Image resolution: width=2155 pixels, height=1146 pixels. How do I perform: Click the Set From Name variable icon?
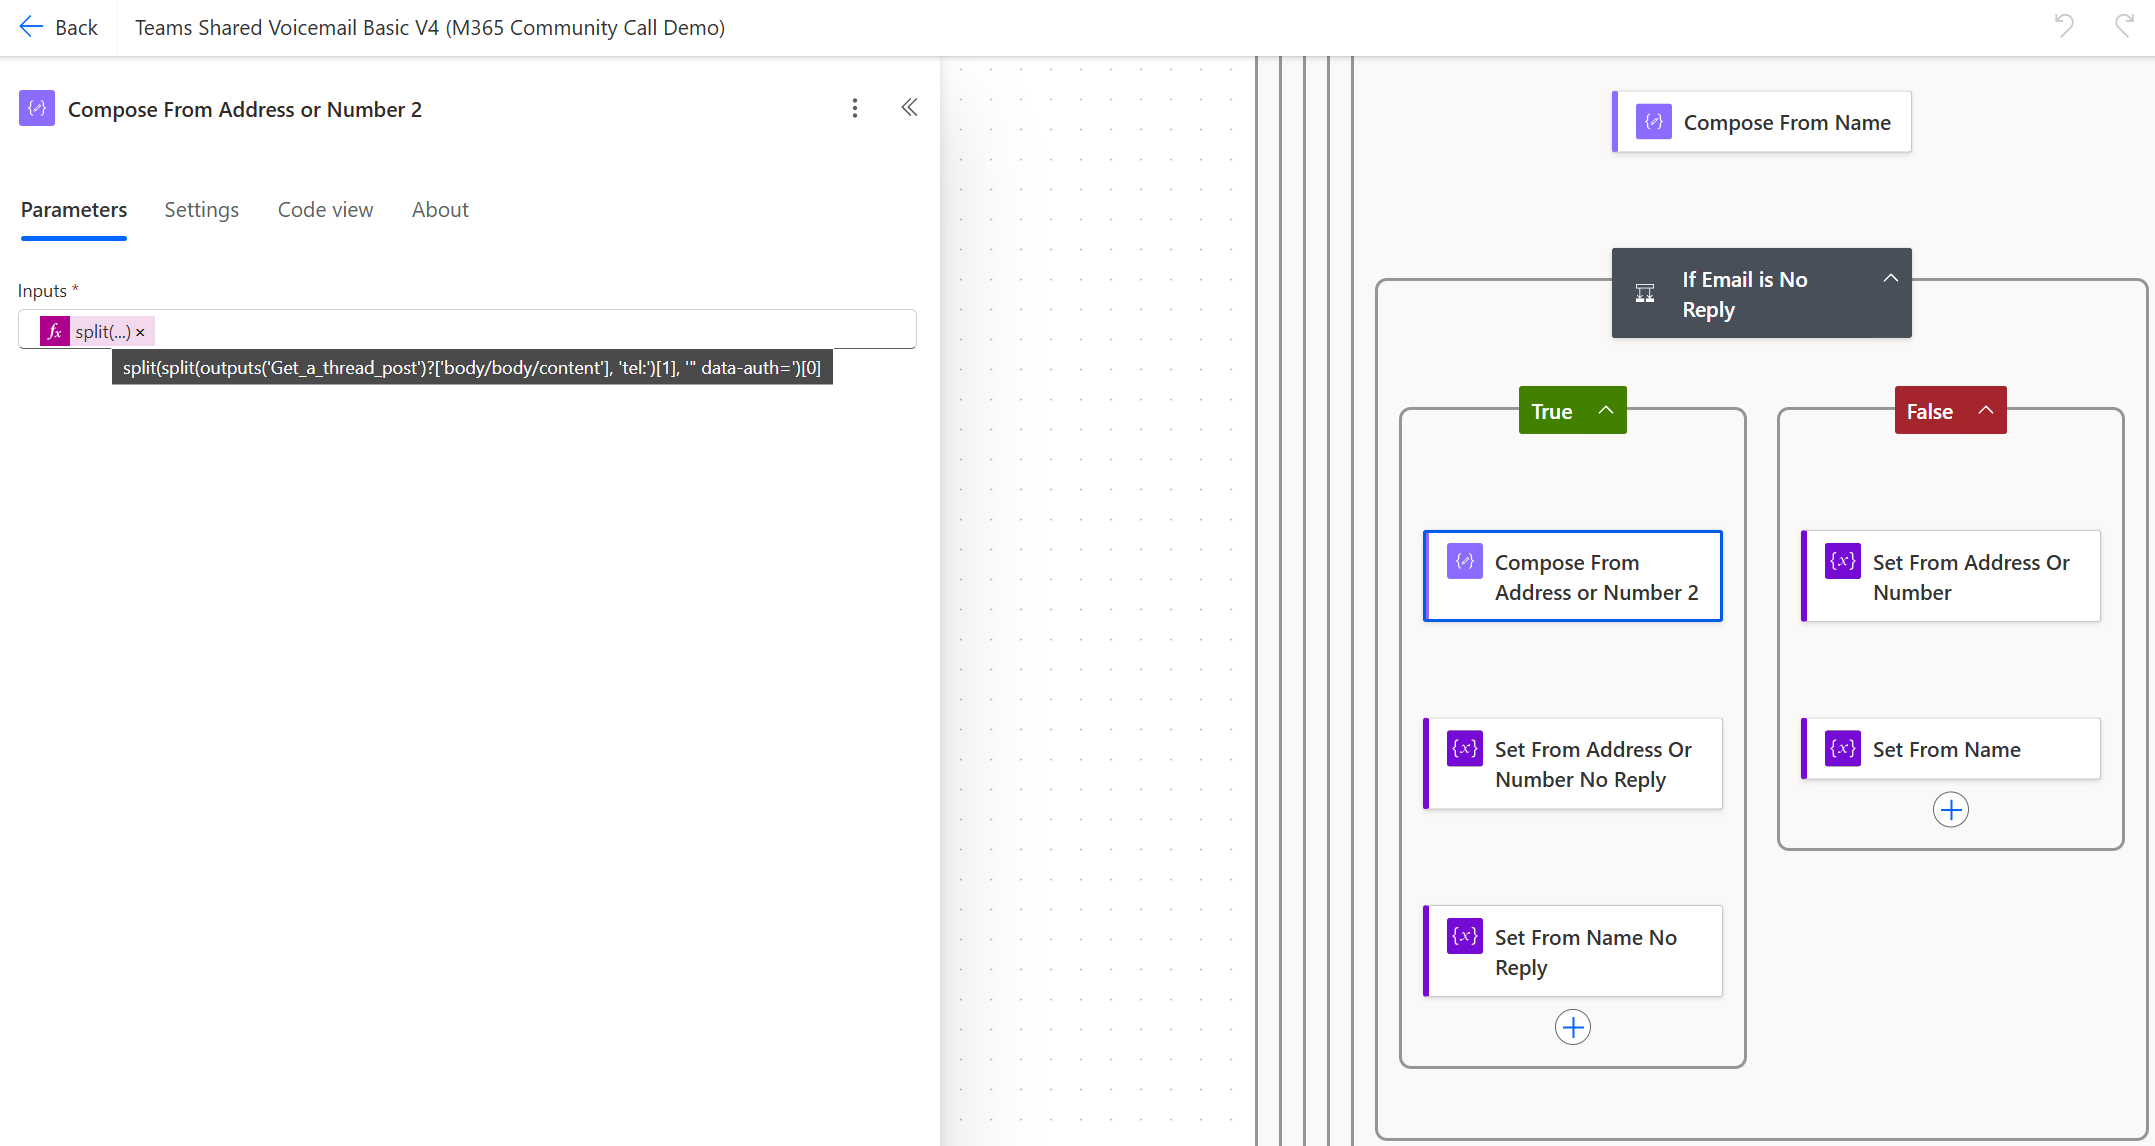[1841, 747]
